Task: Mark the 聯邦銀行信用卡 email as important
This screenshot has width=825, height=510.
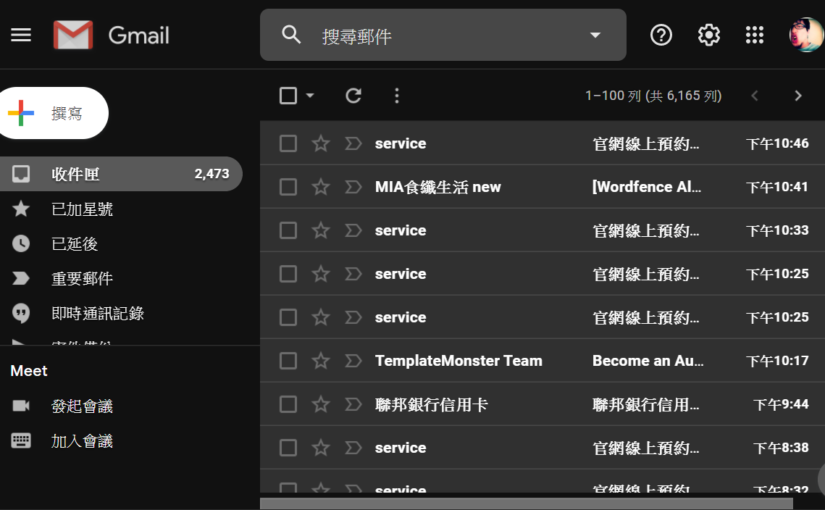Action: pos(353,404)
